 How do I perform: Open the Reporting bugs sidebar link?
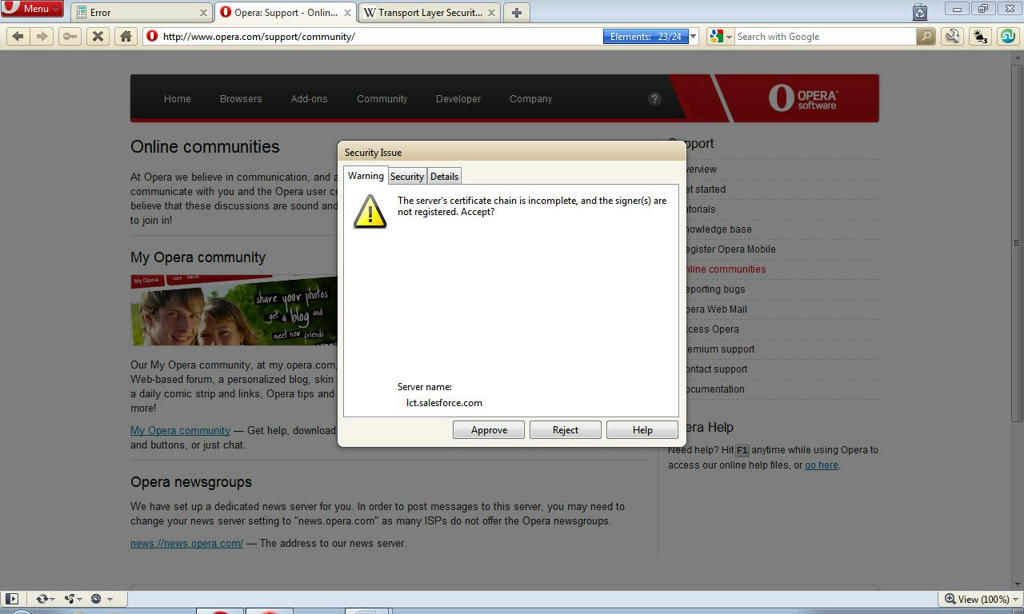tap(714, 289)
